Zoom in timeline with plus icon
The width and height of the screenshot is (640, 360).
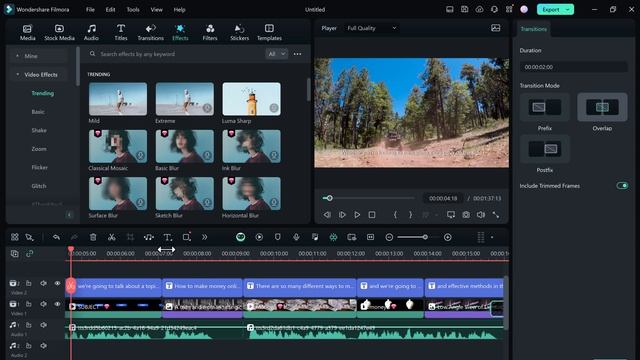coord(448,237)
